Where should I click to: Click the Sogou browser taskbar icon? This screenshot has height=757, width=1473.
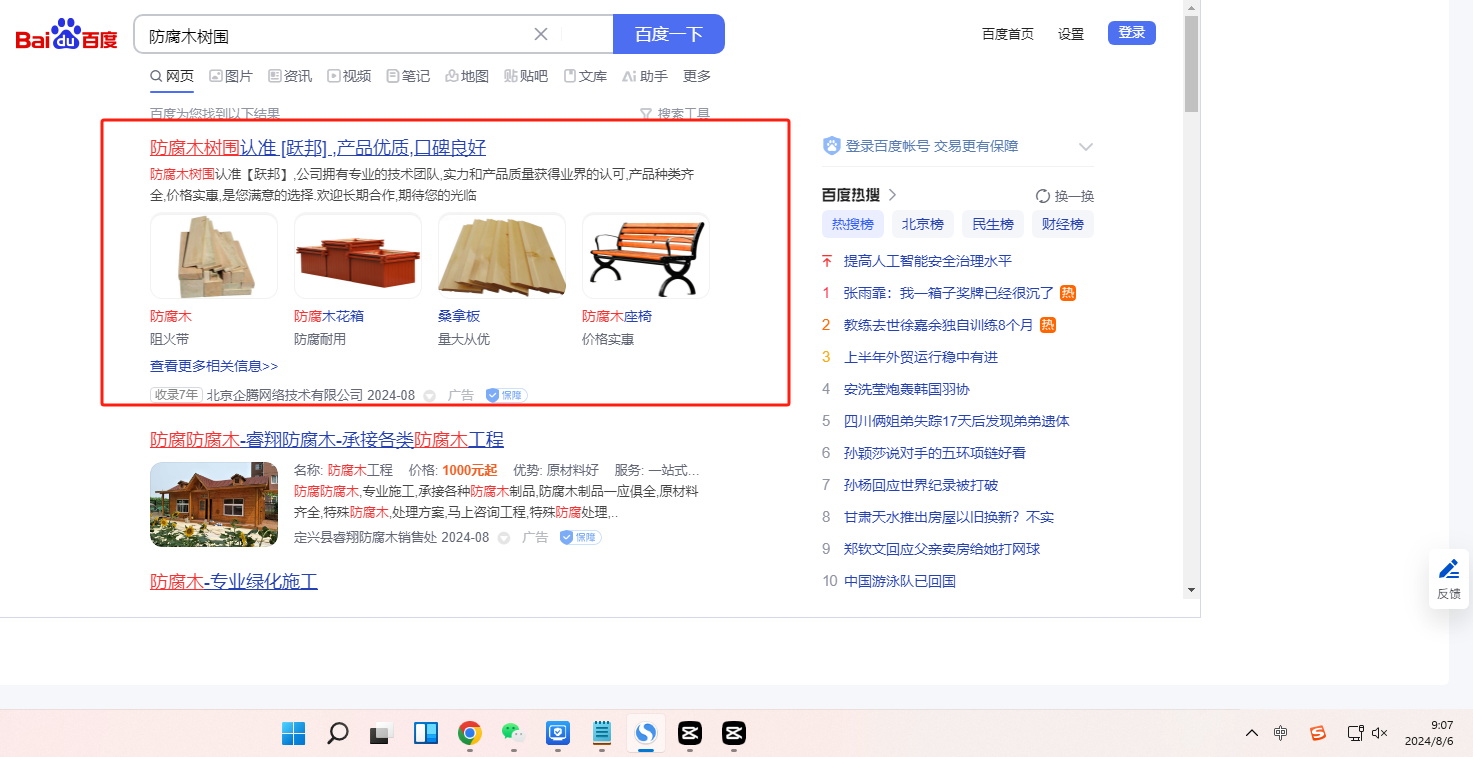click(x=645, y=733)
